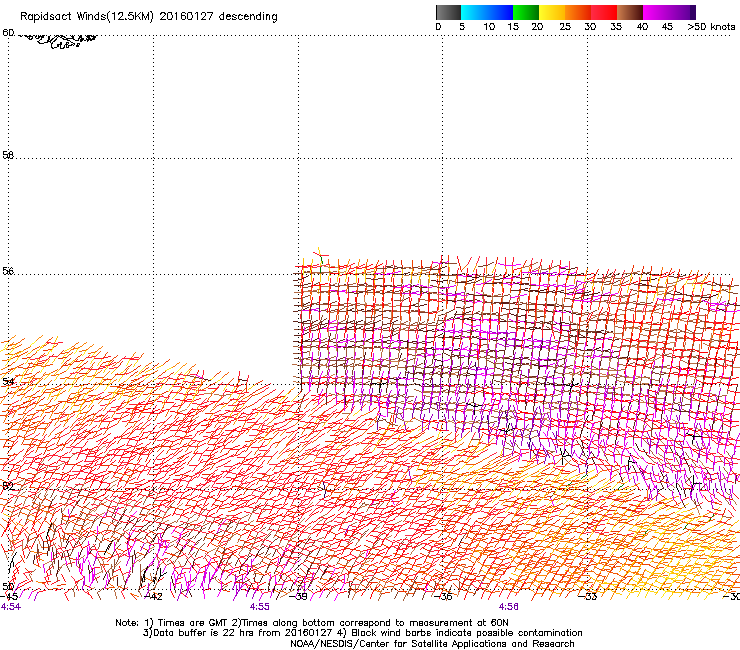Click the NOAA/NESDIS credit line

click(x=432, y=644)
